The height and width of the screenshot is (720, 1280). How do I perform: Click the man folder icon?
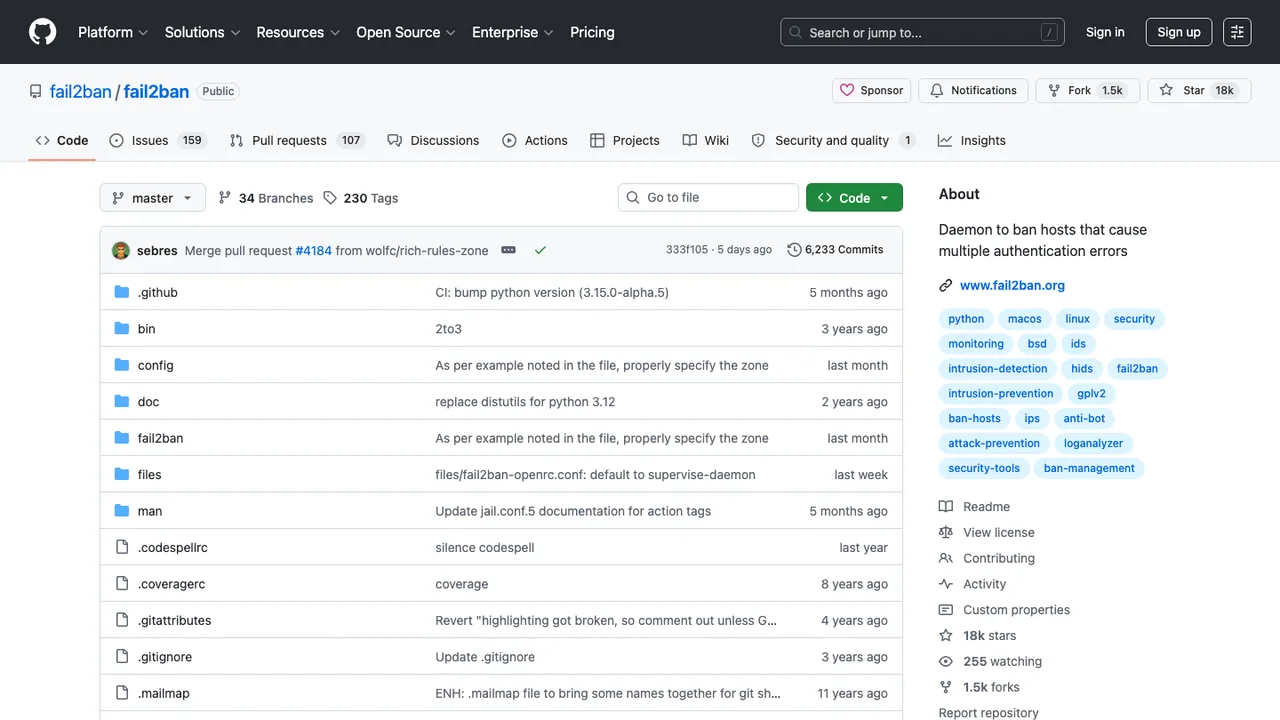point(122,511)
